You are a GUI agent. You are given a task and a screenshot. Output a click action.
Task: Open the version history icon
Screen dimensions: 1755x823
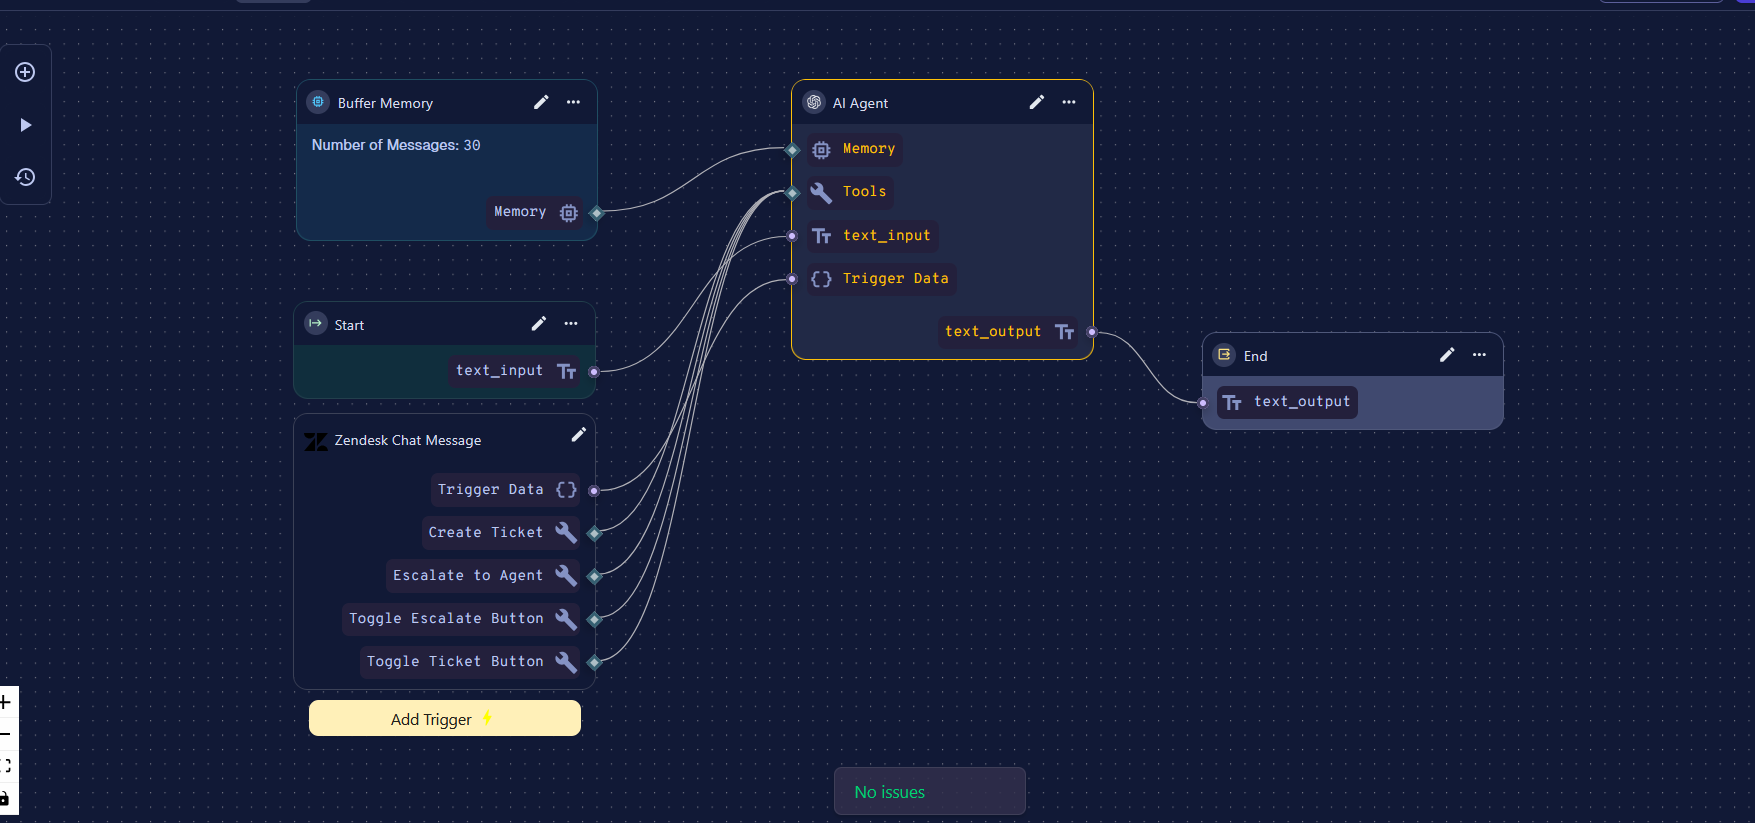(25, 177)
